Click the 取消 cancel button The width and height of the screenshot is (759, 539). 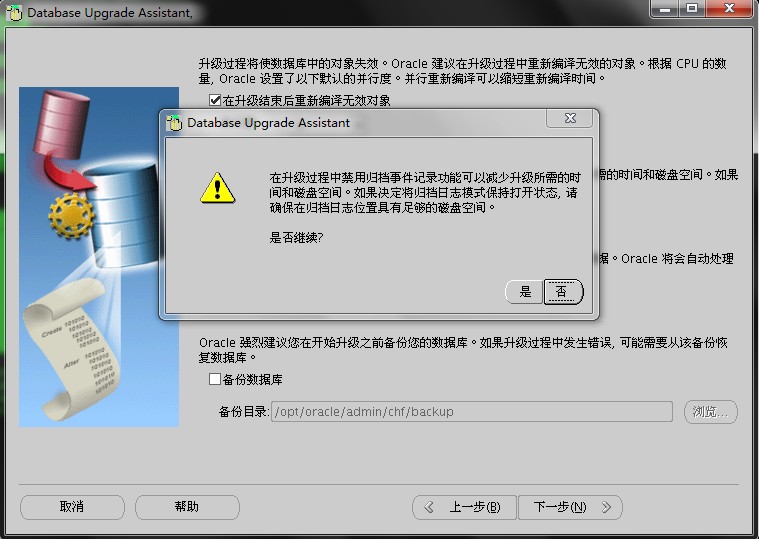coord(72,507)
